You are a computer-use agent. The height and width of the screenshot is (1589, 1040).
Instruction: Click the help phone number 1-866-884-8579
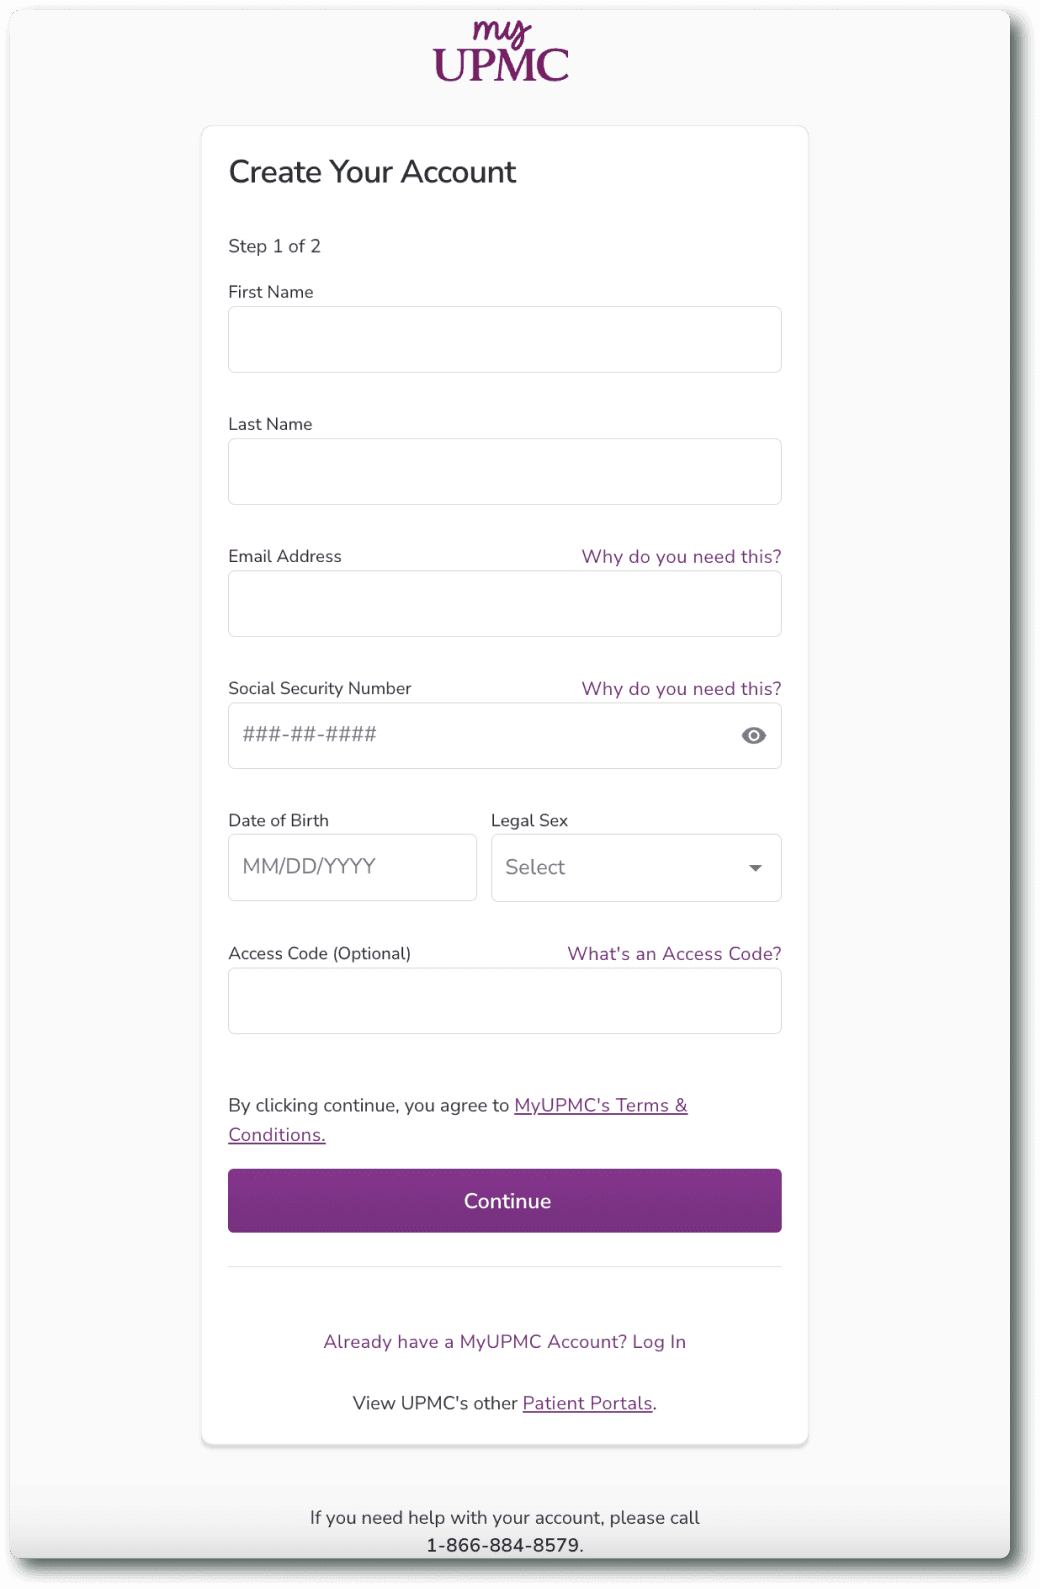[x=504, y=1544]
